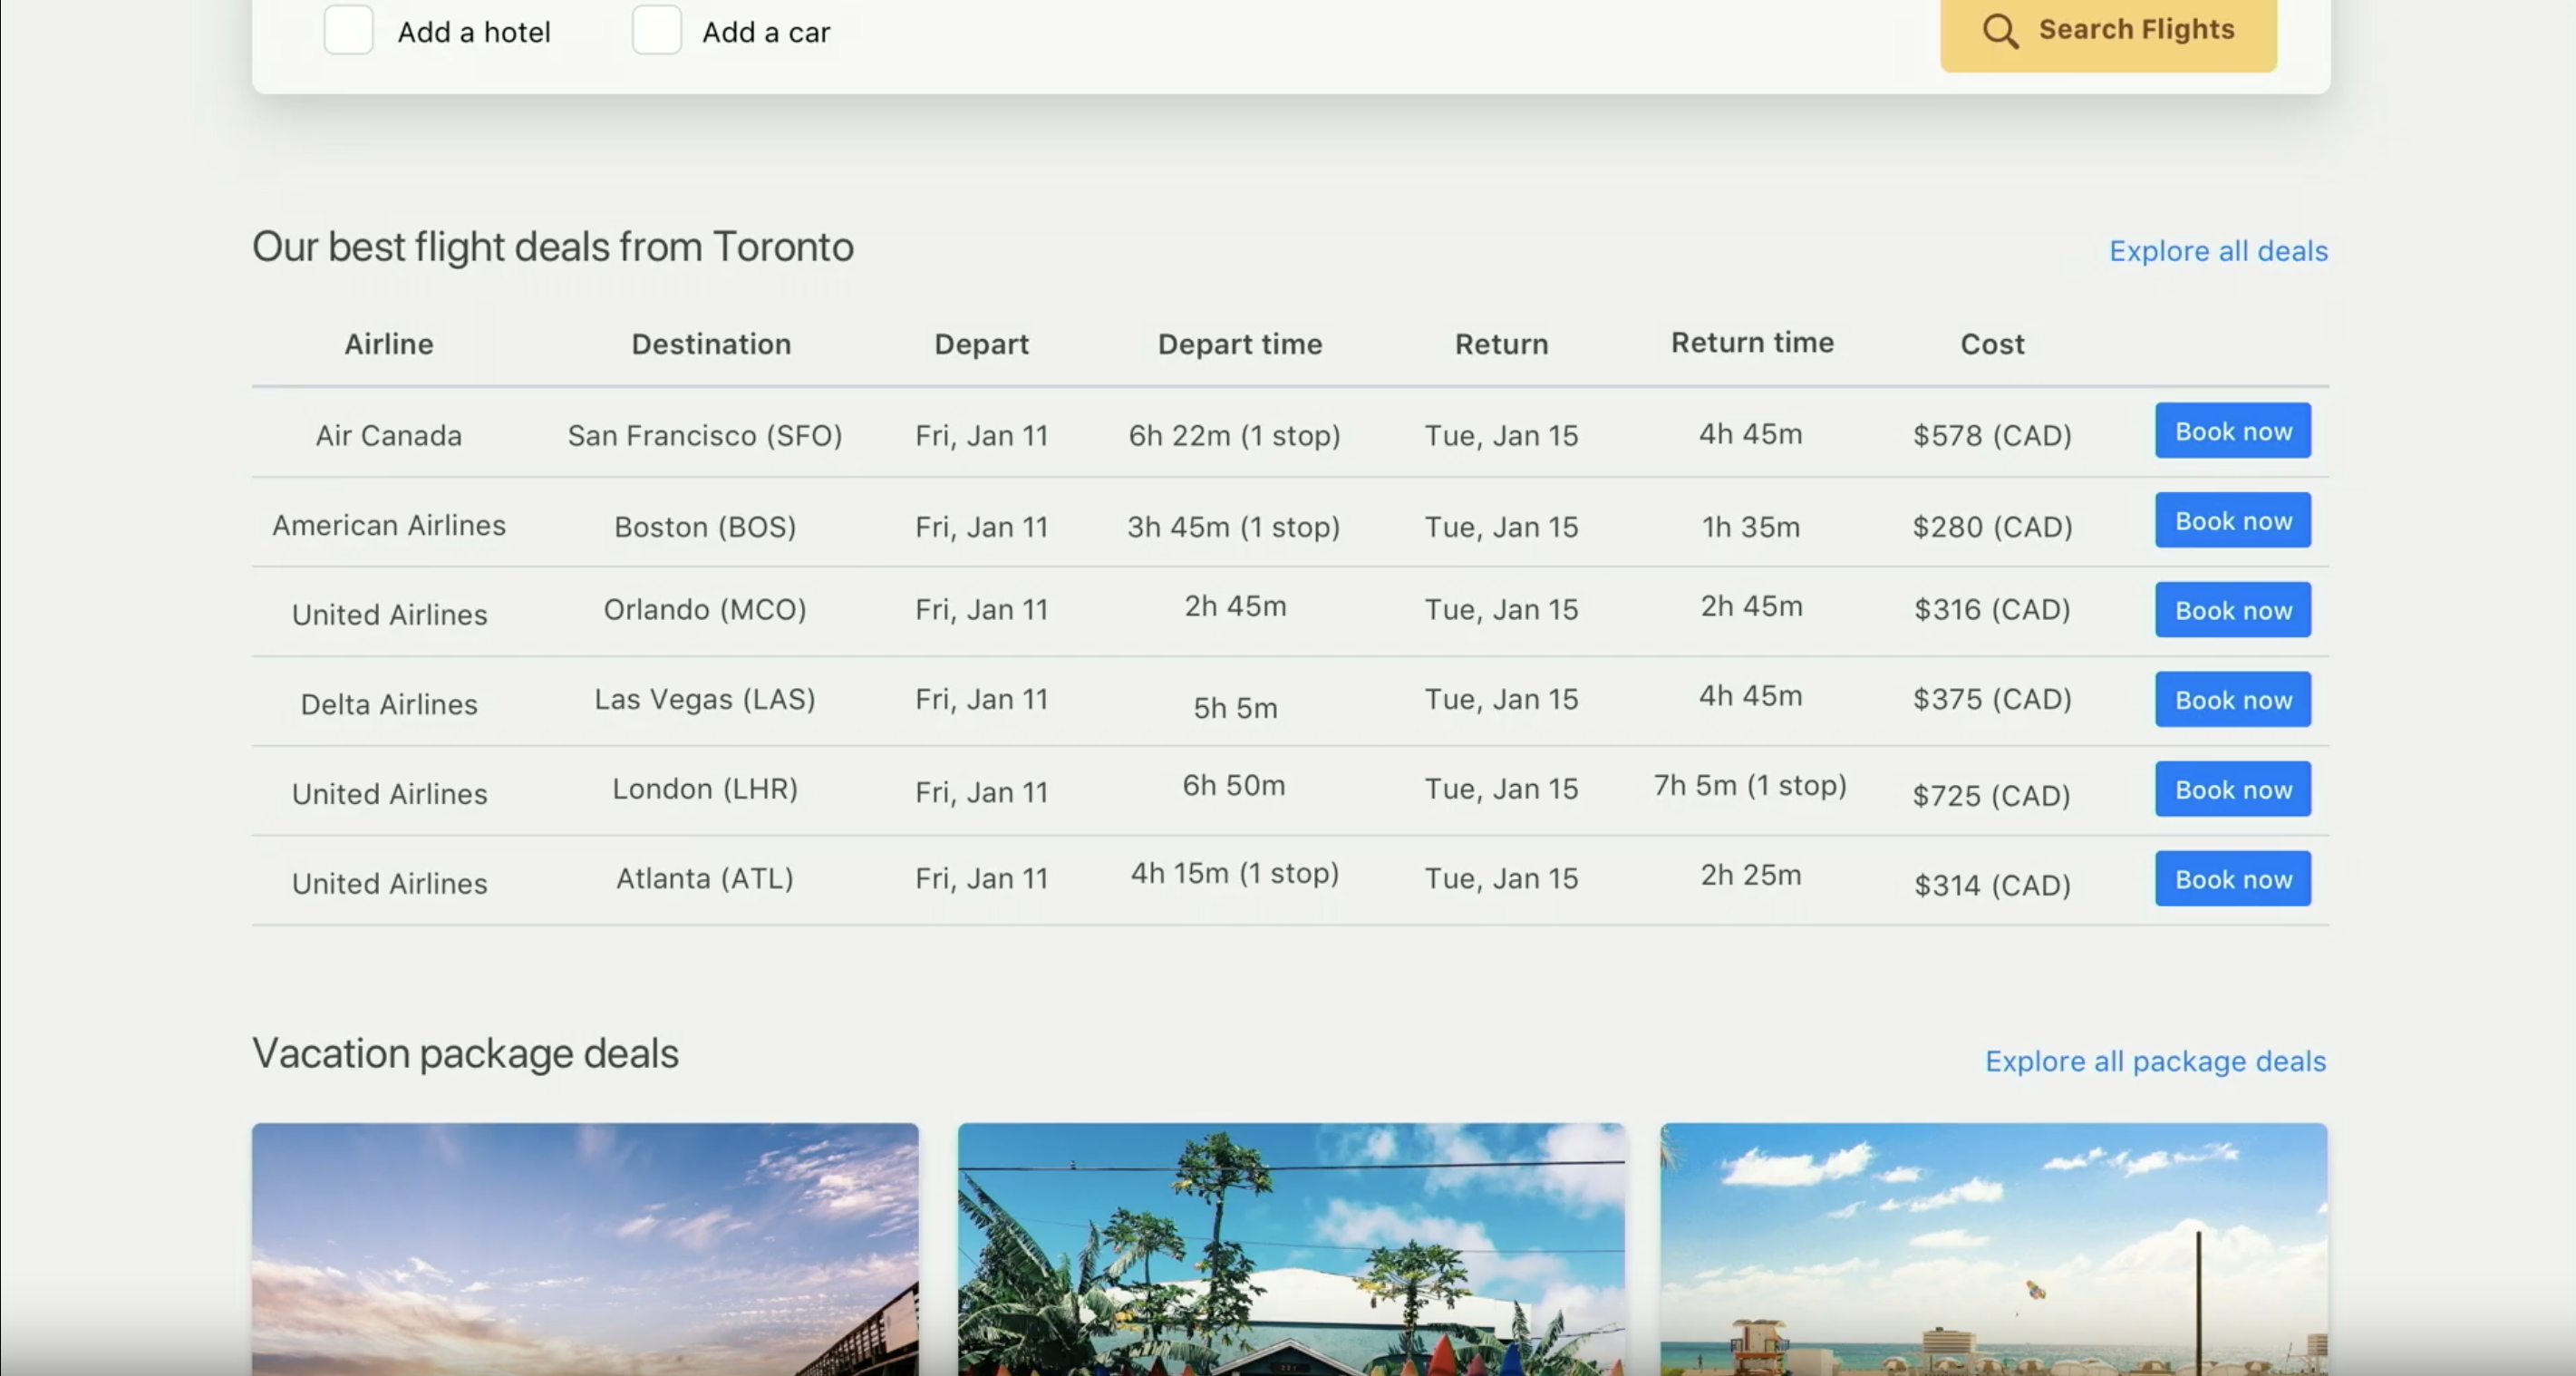The image size is (2576, 1376).
Task: Enable the Add a car checkbox
Action: (657, 31)
